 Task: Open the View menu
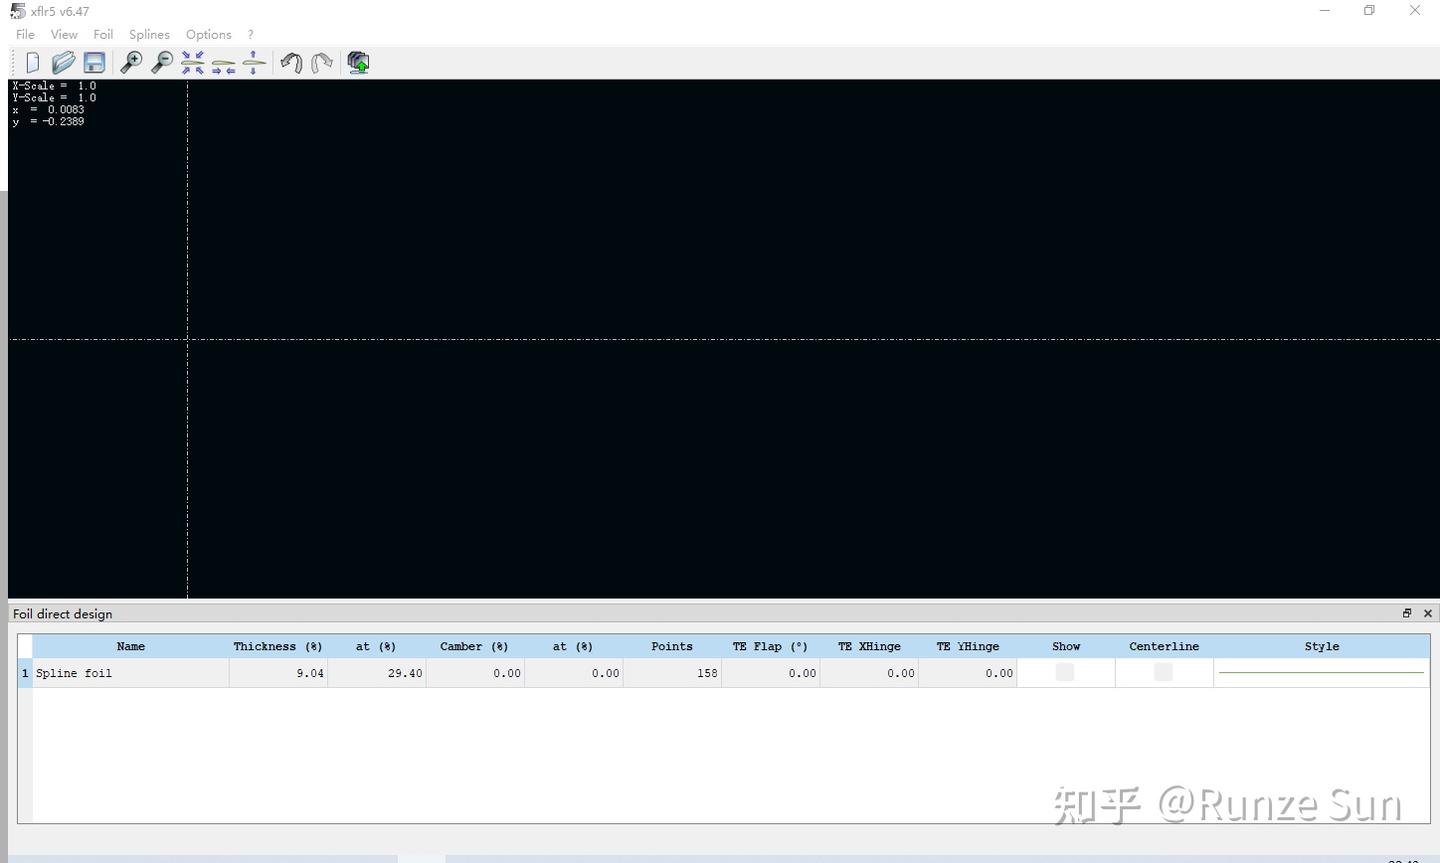click(64, 34)
